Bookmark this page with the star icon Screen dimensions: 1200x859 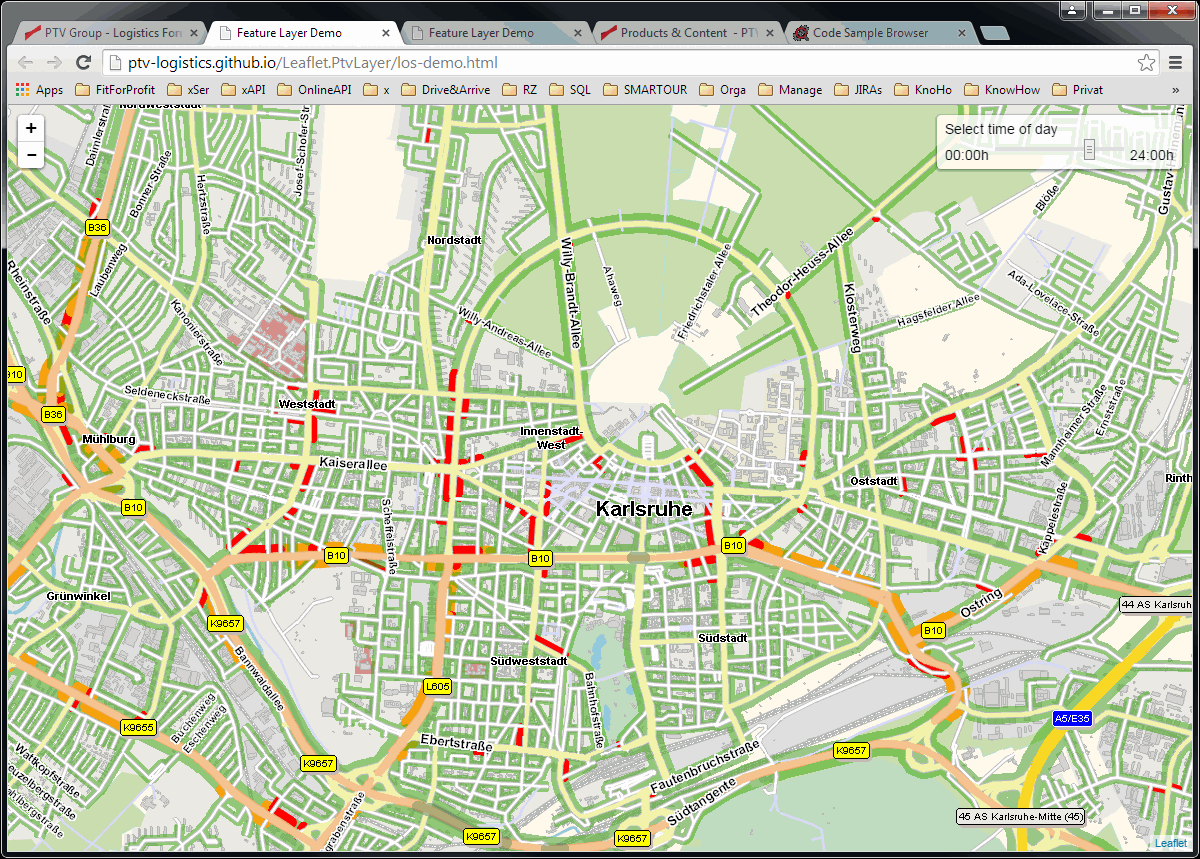click(1146, 63)
